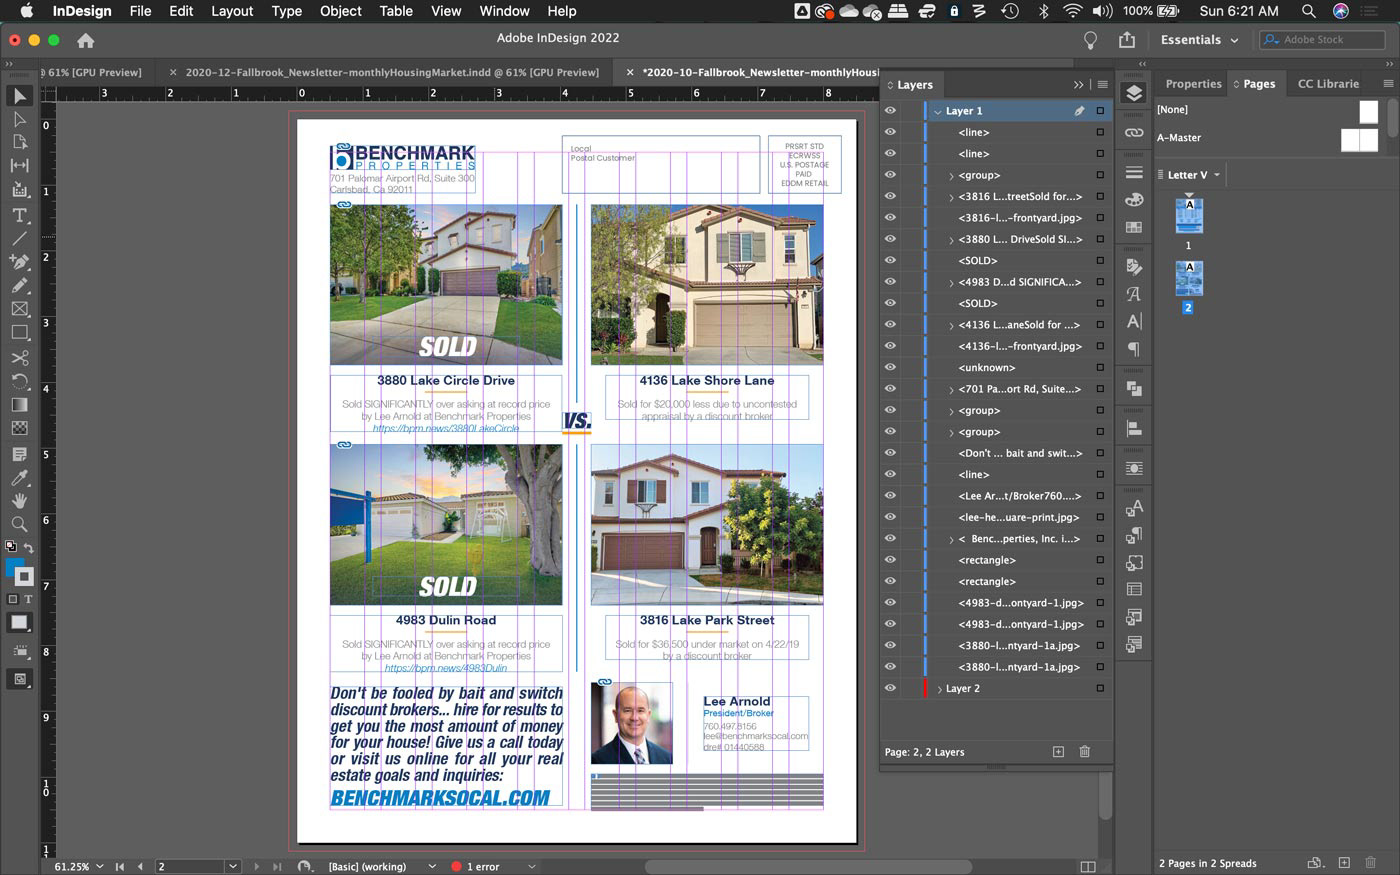Click the page number input field
This screenshot has width=1400, height=875.
click(x=190, y=867)
